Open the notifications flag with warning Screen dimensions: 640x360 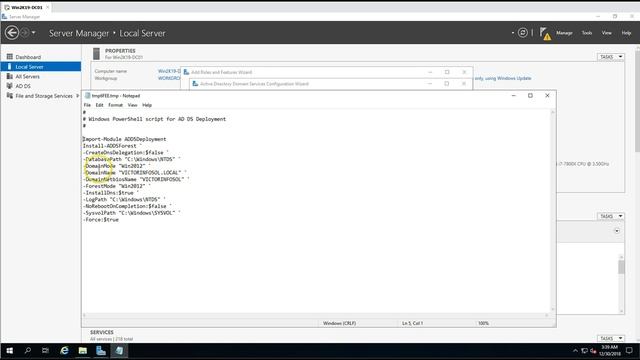(x=545, y=33)
